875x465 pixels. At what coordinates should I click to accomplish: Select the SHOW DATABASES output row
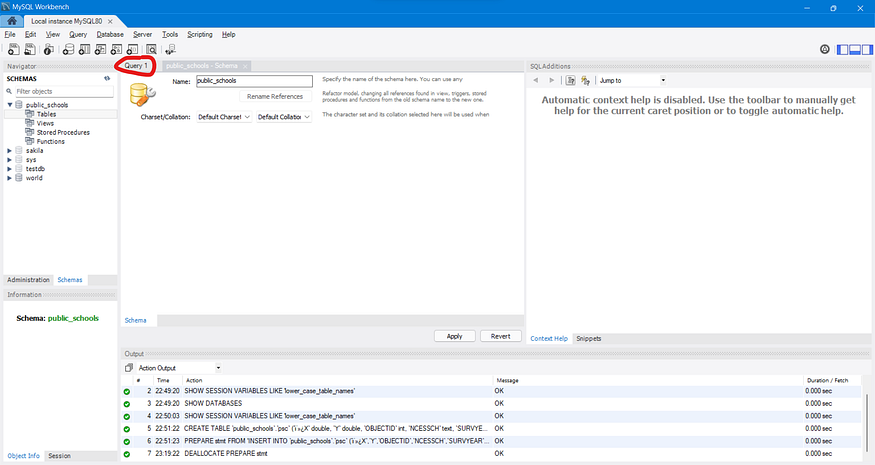491,403
